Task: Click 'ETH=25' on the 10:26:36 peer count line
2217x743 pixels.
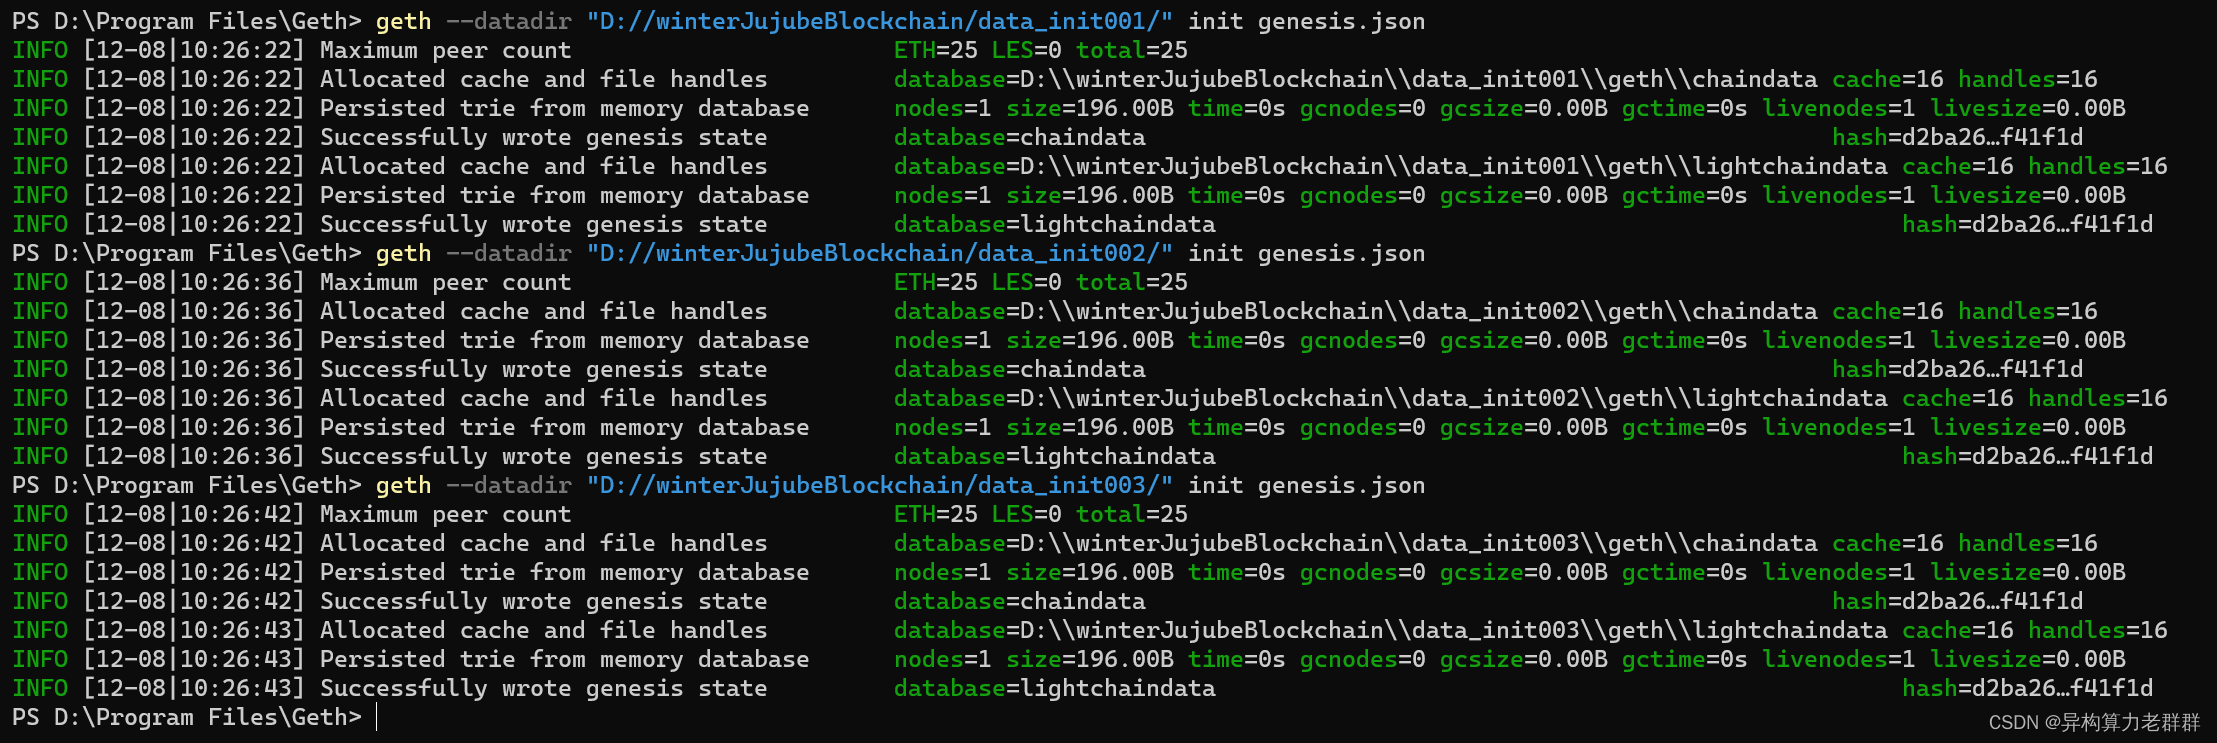Action: point(936,282)
